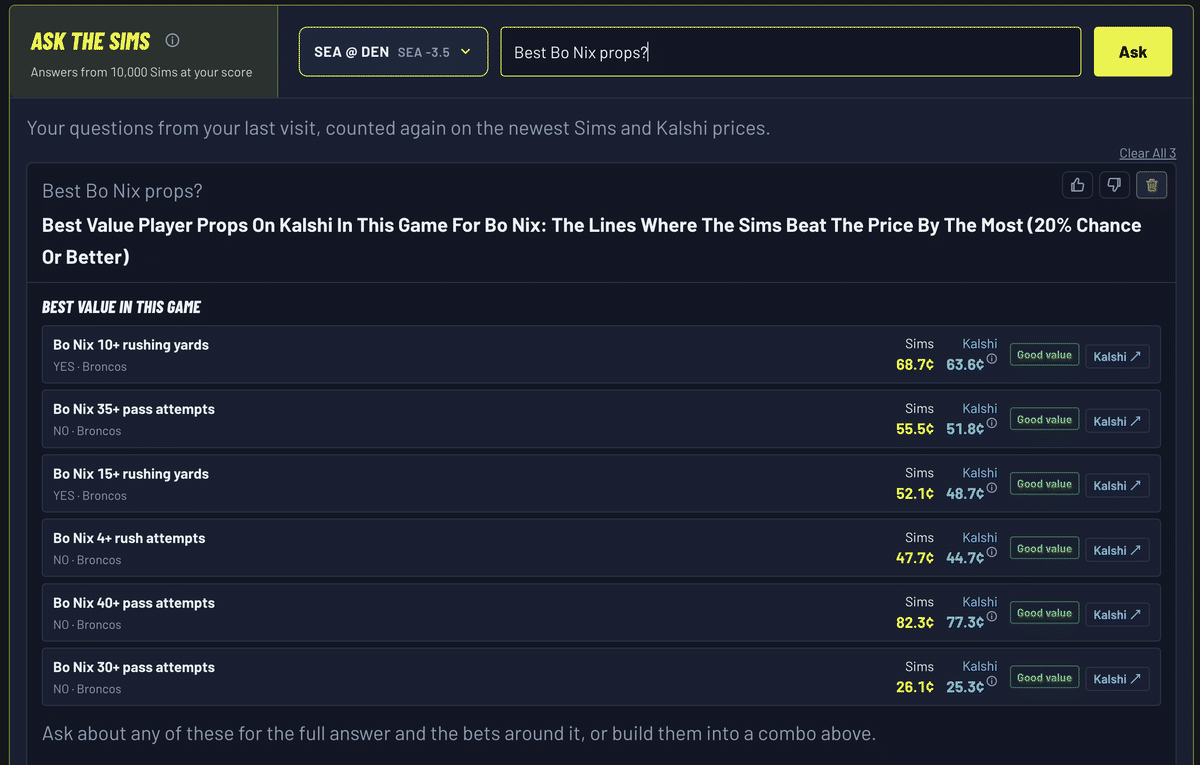Click the Kalshi price 51.8¢
The width and height of the screenshot is (1200, 765).
[965, 429]
